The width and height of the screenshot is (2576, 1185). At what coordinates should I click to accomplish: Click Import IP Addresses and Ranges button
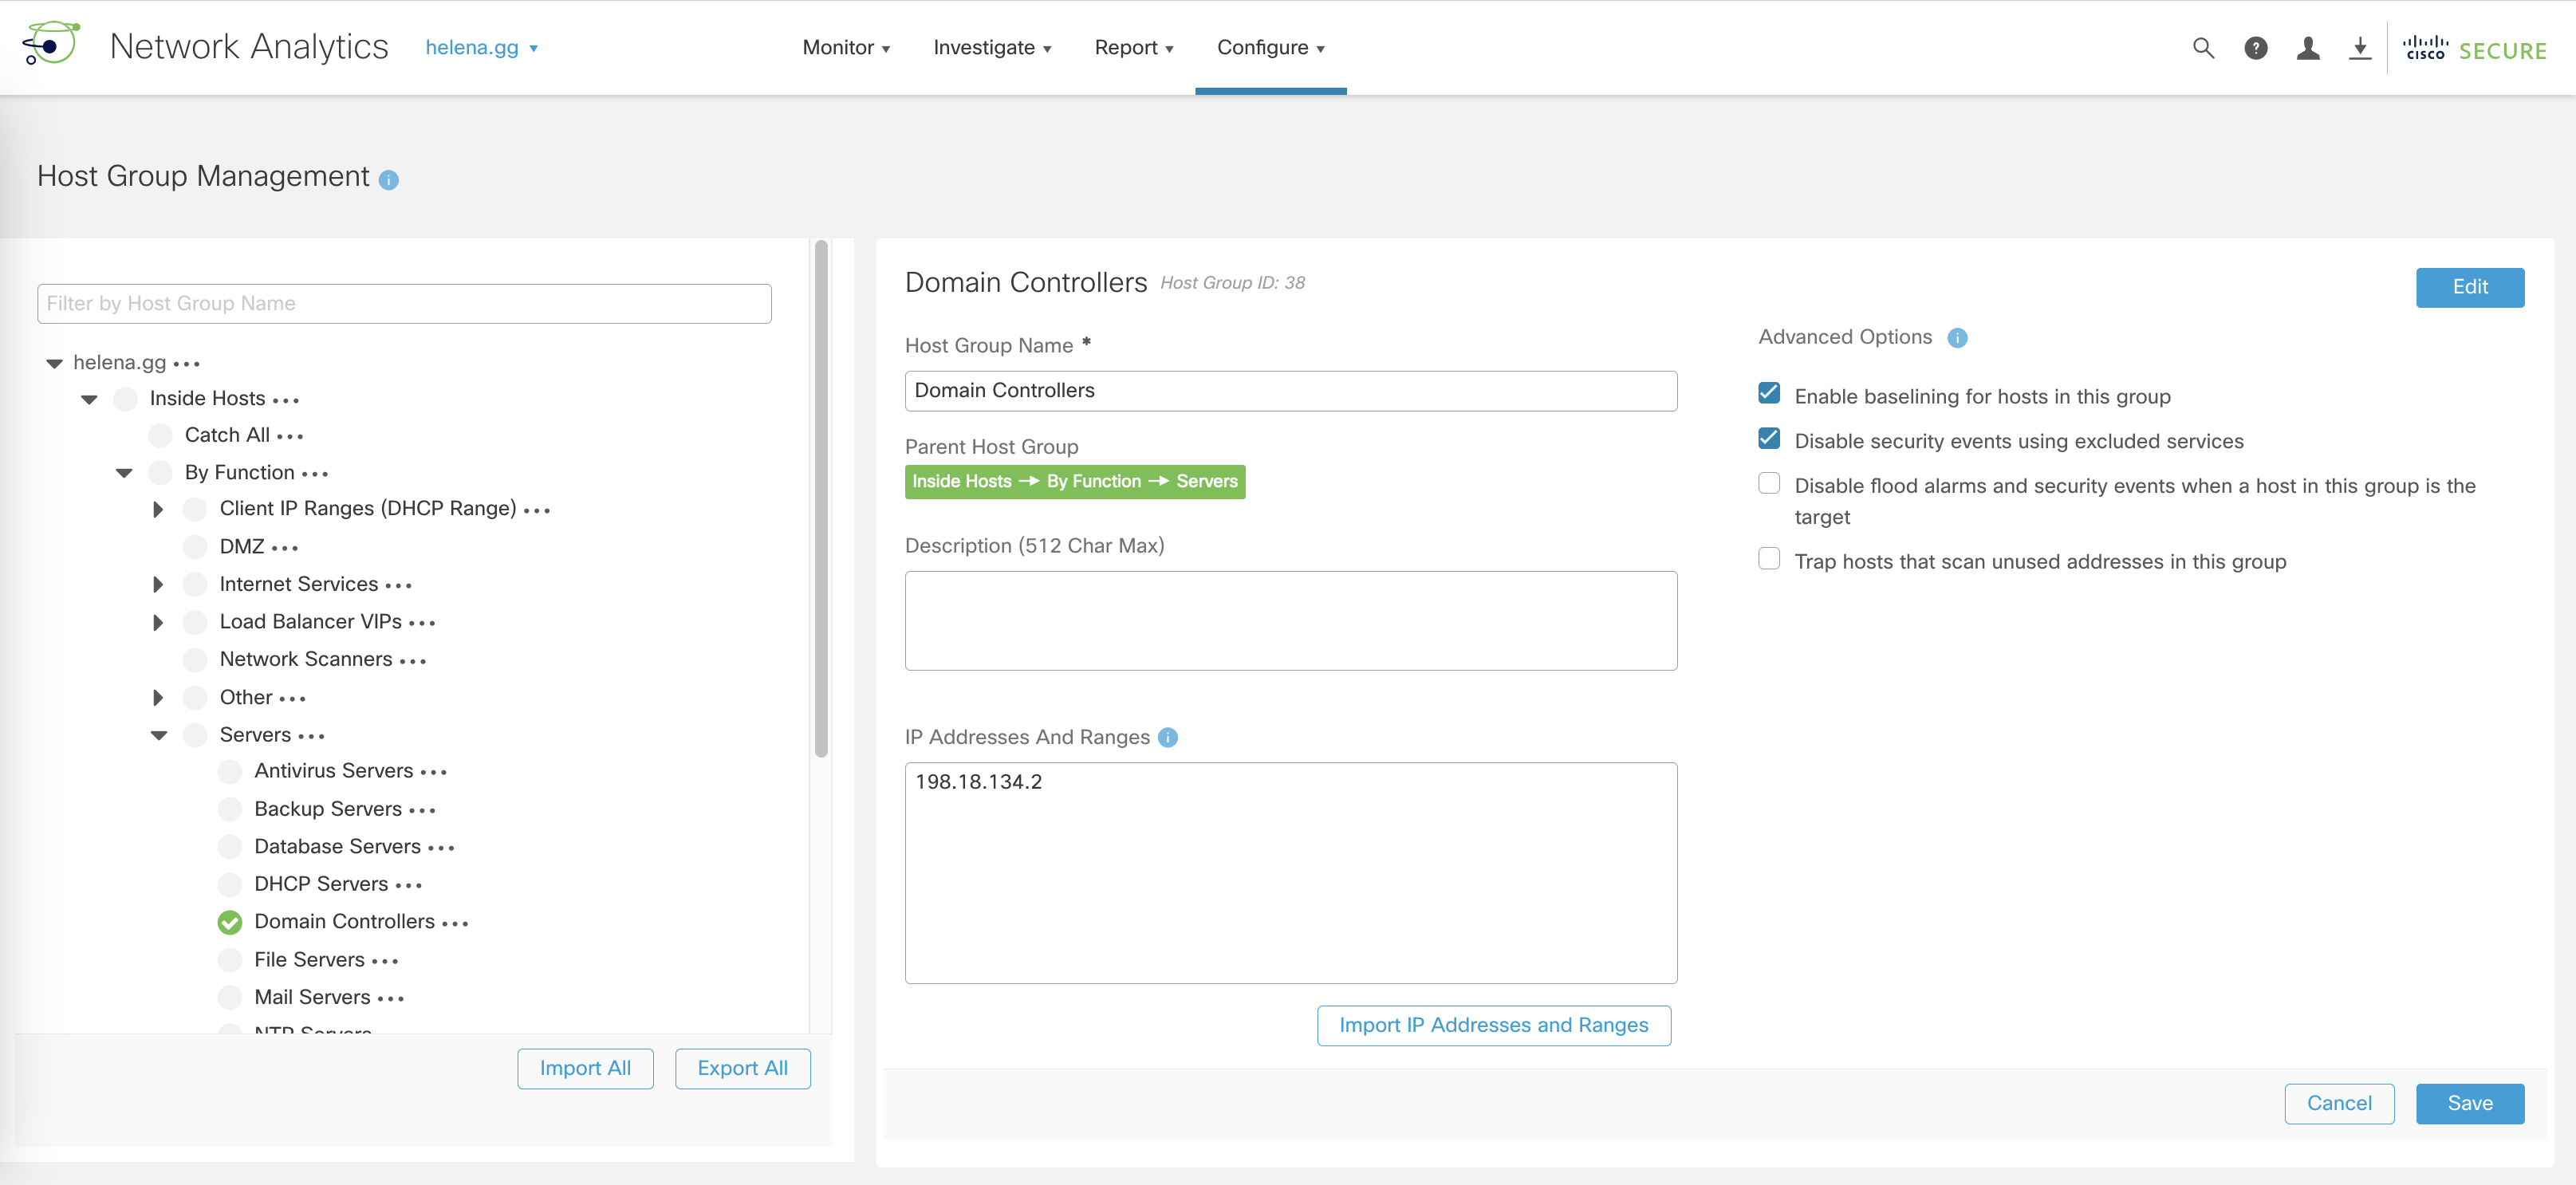pos(1493,1025)
